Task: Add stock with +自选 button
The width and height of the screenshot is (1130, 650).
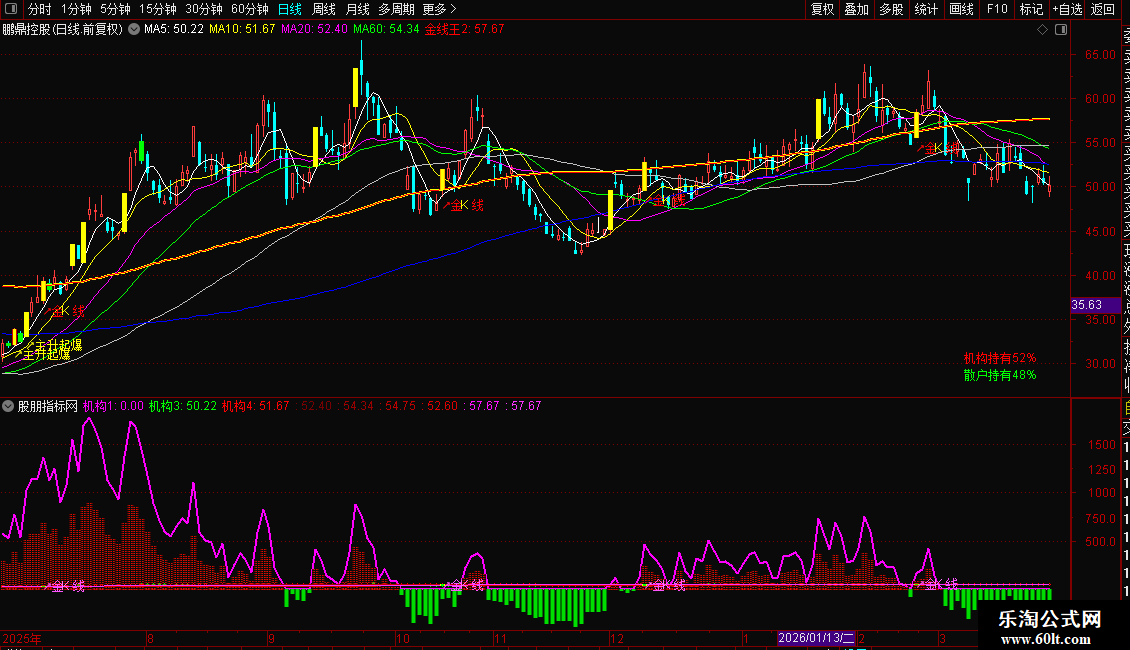Action: 1067,9
